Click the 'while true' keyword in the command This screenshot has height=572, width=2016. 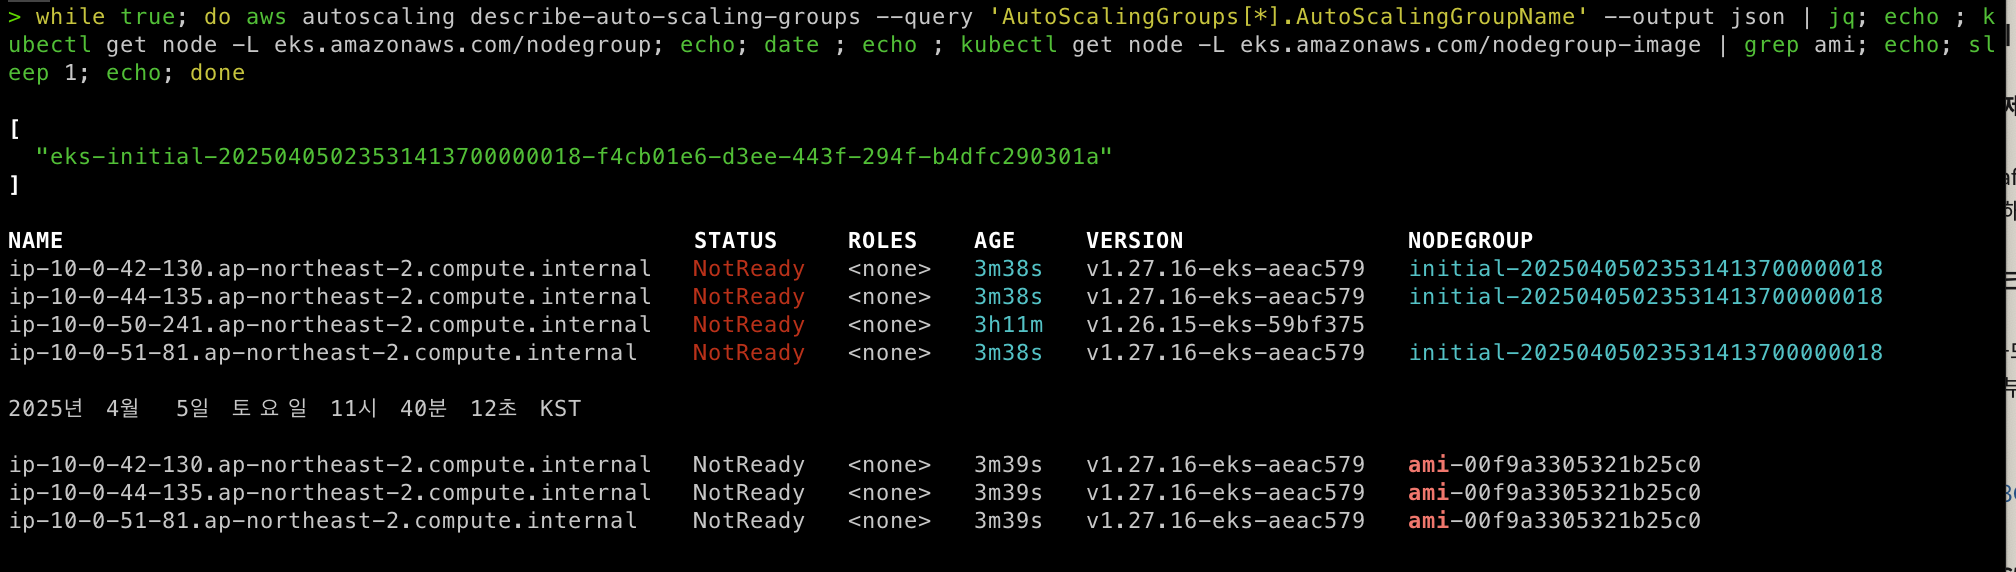click(105, 17)
